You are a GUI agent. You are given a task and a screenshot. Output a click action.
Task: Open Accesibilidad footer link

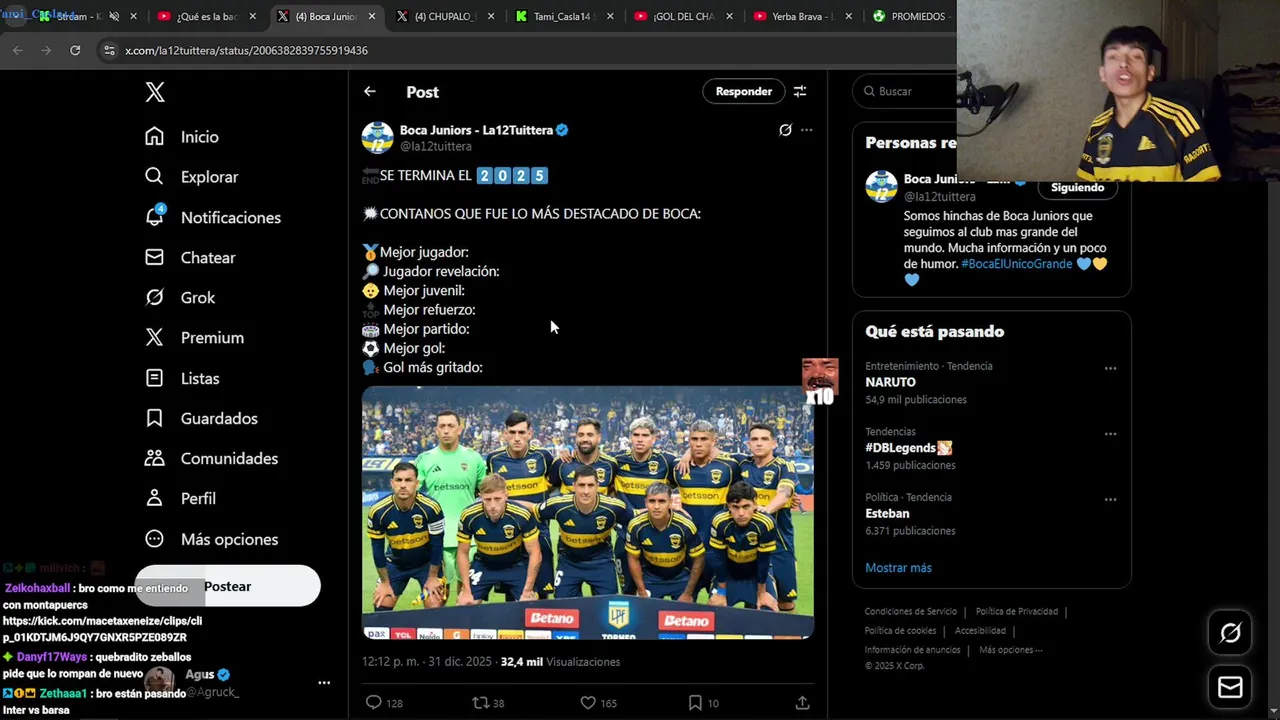[x=980, y=631]
